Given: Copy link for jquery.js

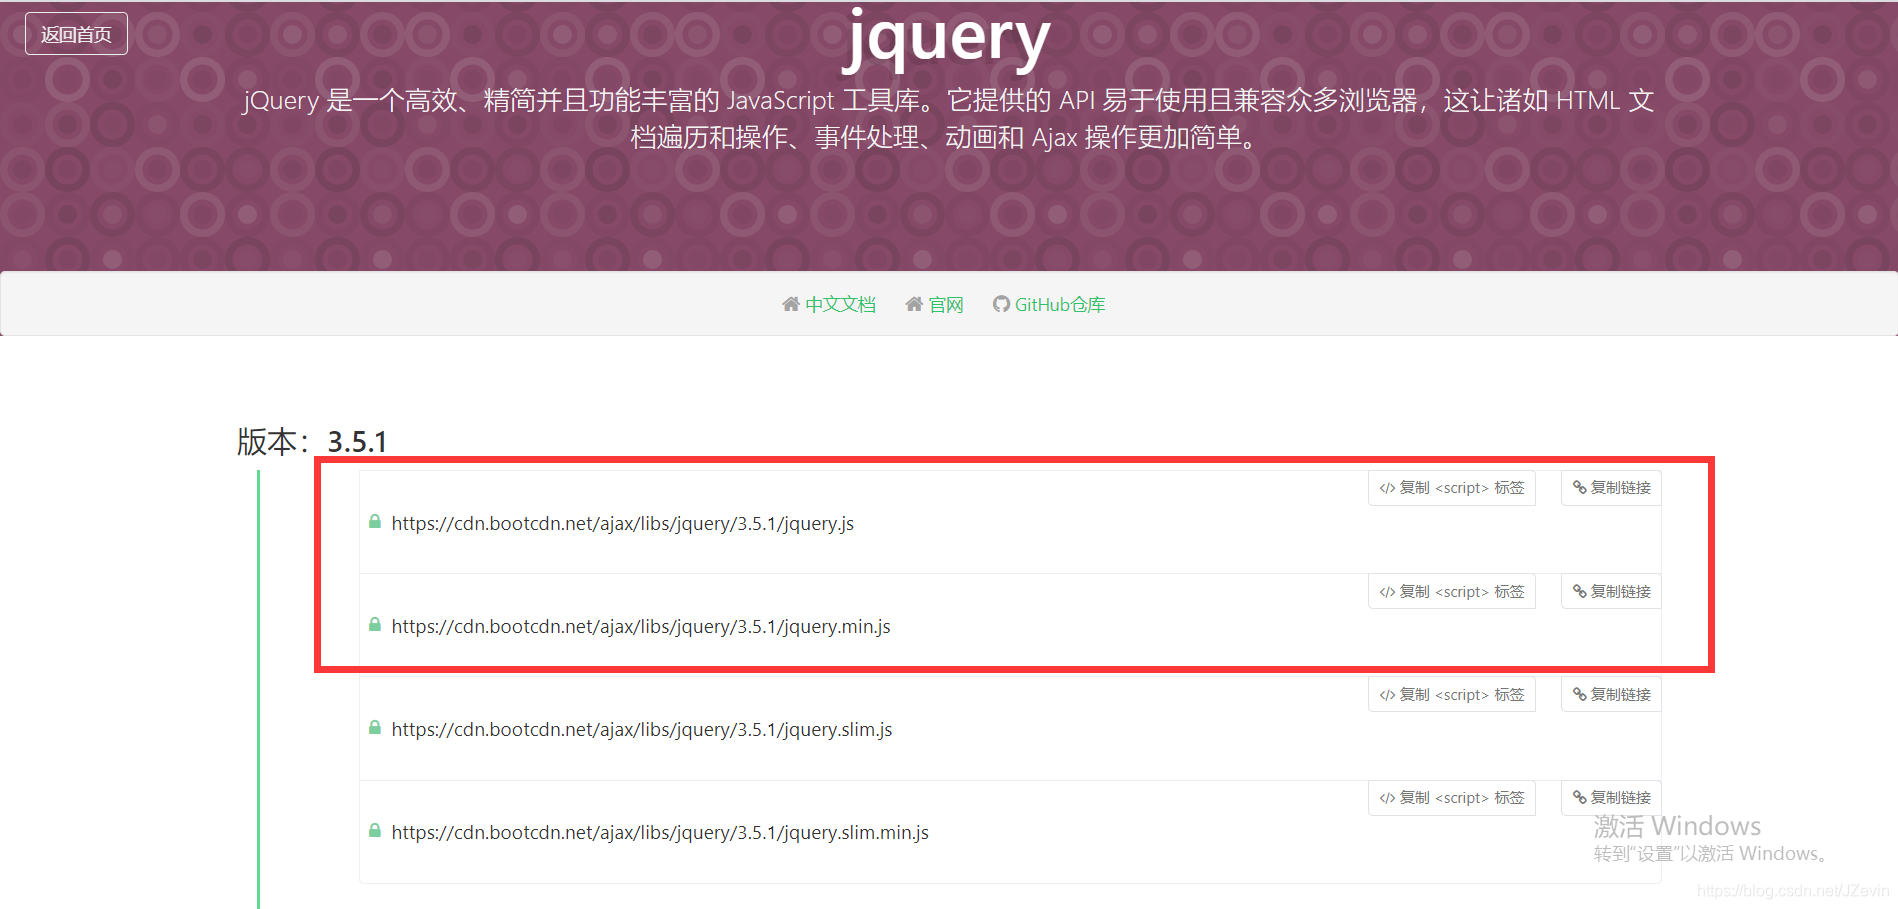Looking at the screenshot, I should click(x=1611, y=488).
